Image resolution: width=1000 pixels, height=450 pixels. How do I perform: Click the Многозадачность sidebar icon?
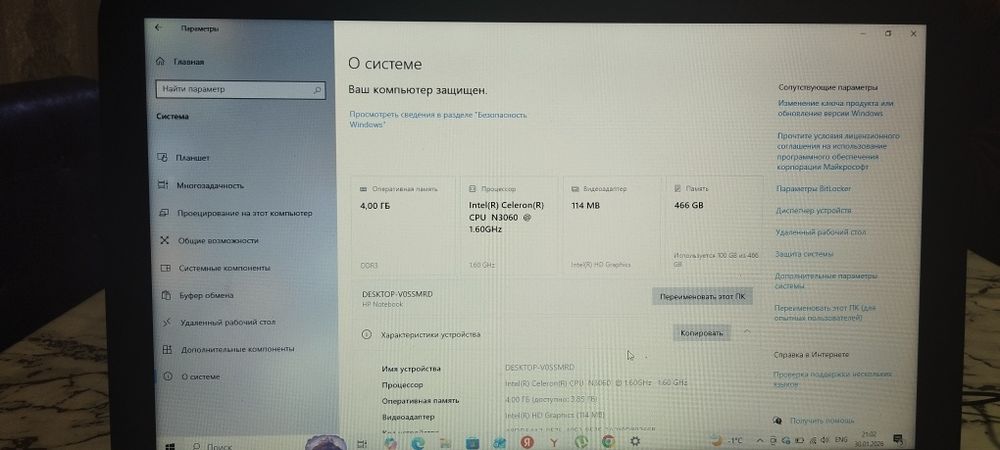click(x=163, y=185)
